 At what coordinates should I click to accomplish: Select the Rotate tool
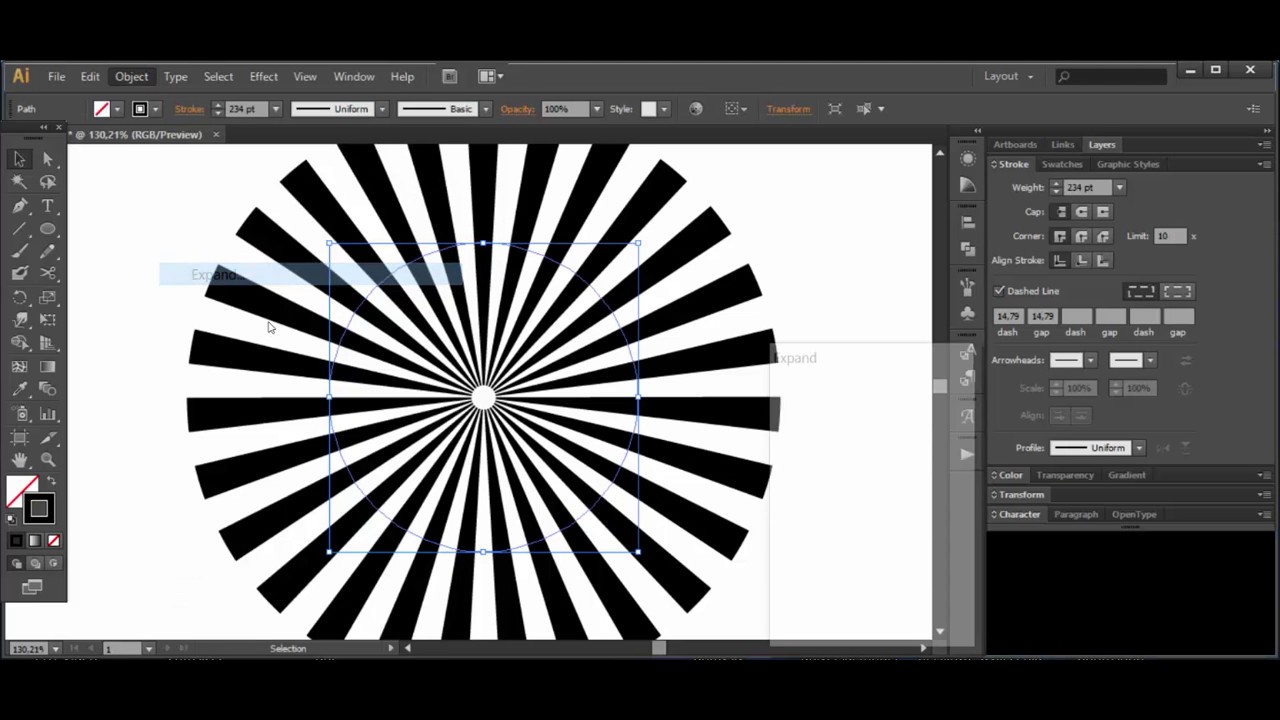(x=20, y=296)
